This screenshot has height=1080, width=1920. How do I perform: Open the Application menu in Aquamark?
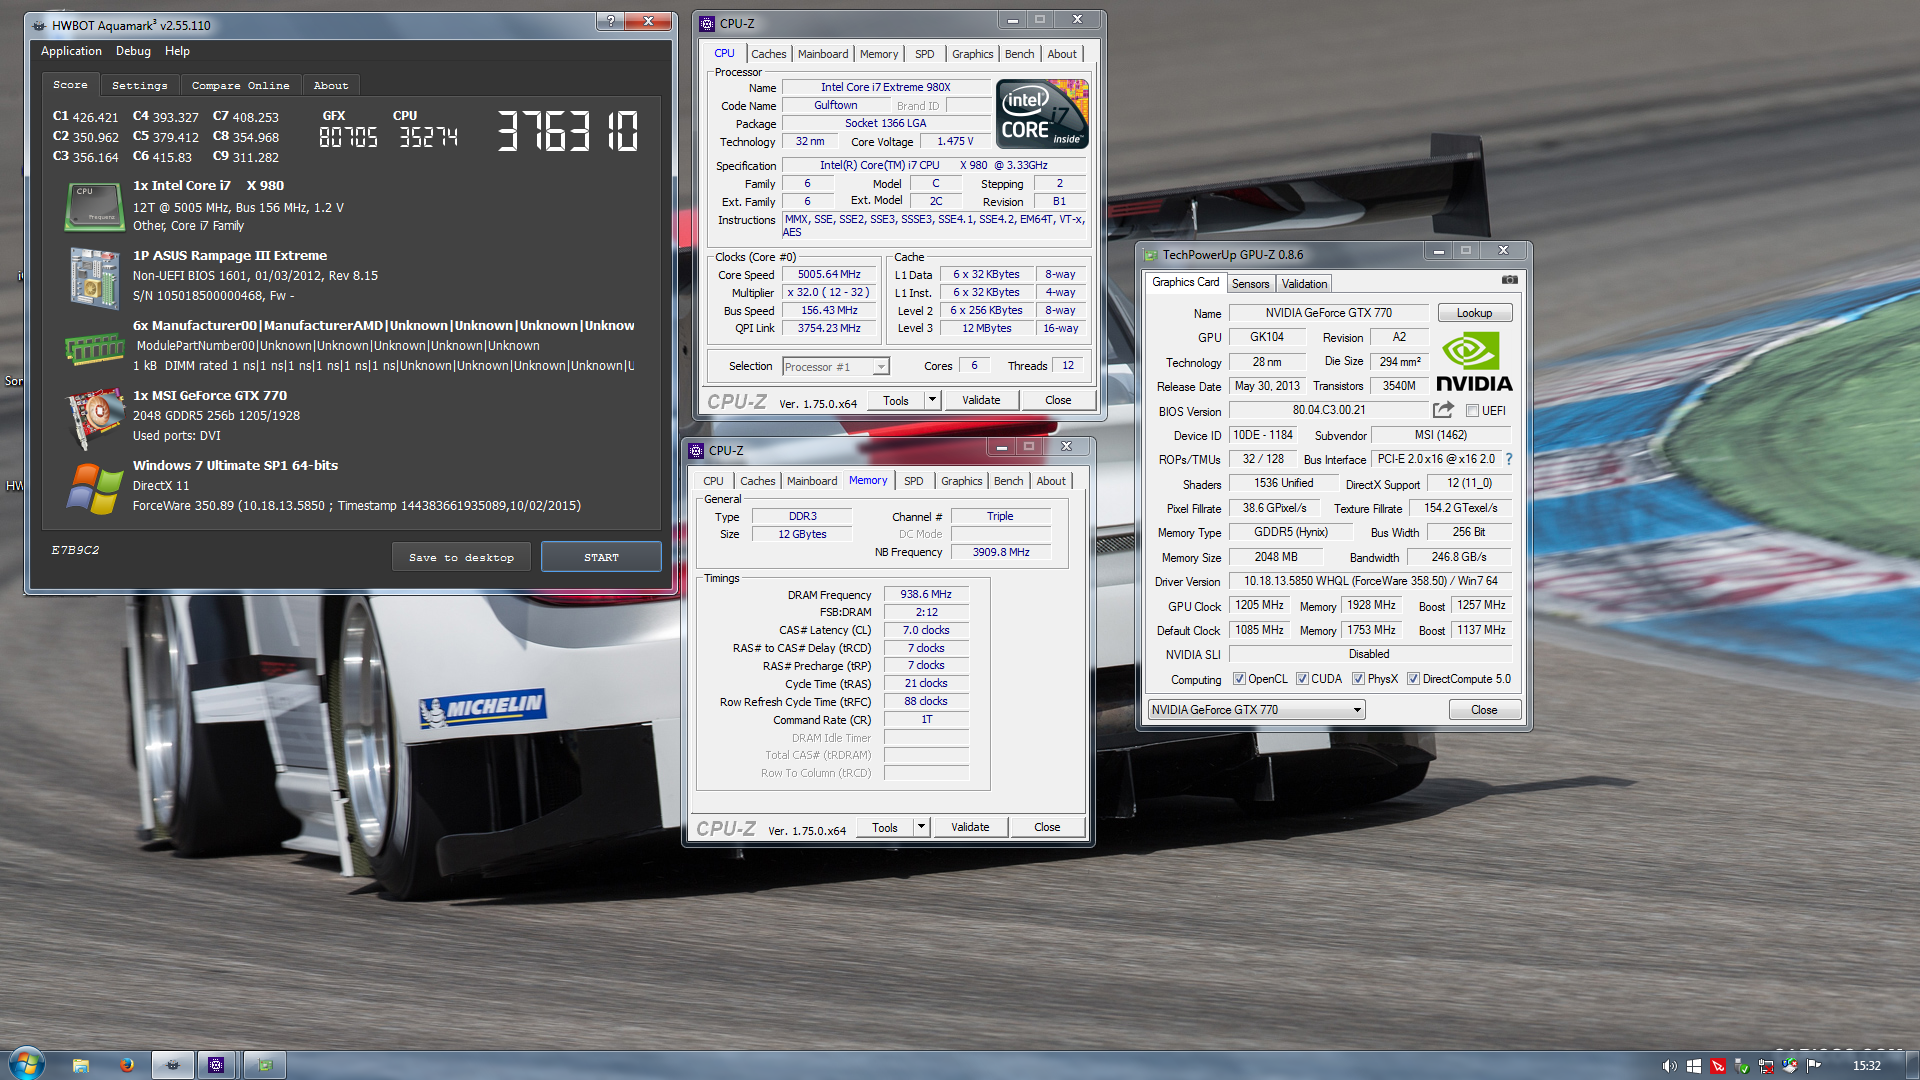71,51
